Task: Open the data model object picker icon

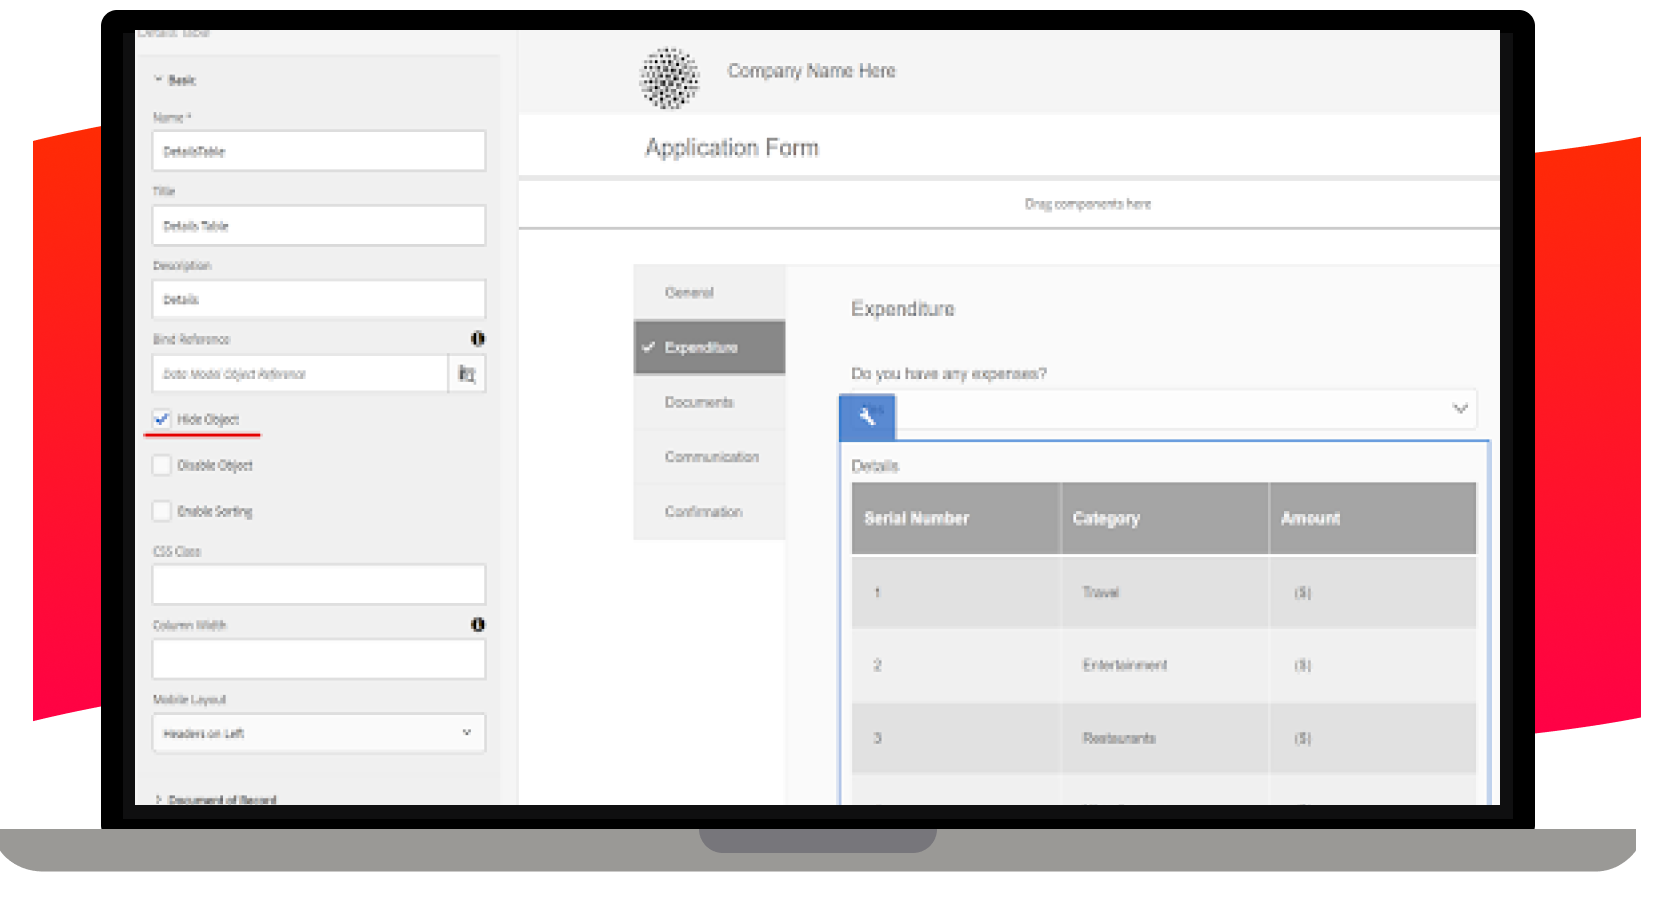Action: coord(466,373)
